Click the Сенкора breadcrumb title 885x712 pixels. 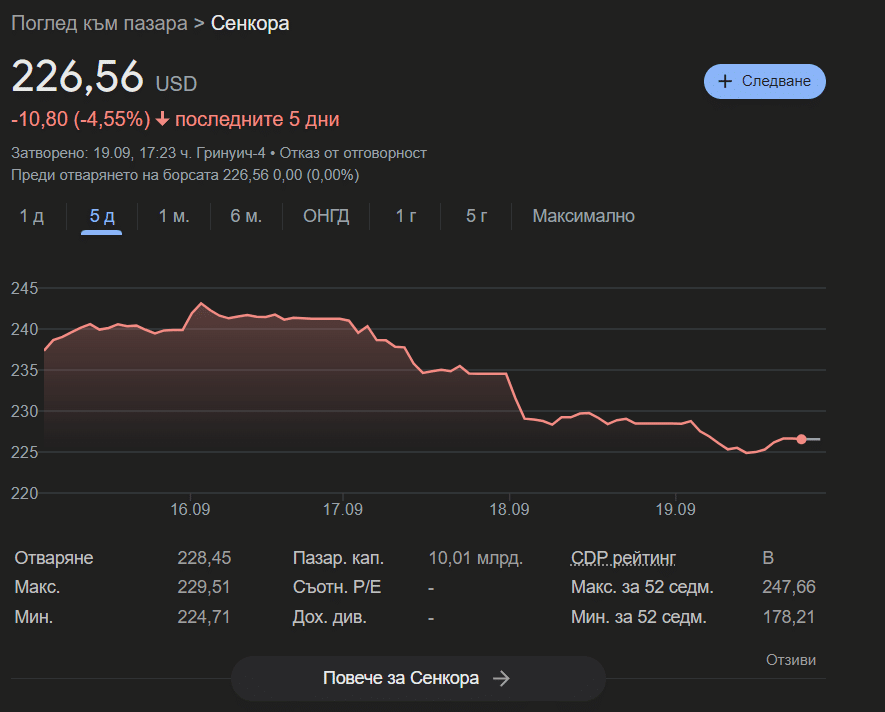[x=250, y=23]
